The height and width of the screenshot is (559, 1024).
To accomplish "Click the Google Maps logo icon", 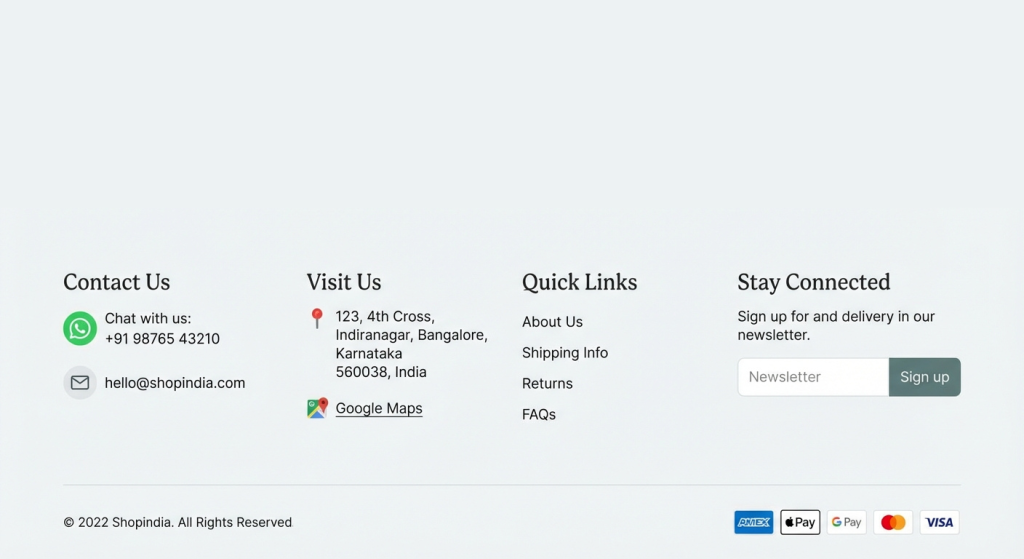I will pos(317,408).
